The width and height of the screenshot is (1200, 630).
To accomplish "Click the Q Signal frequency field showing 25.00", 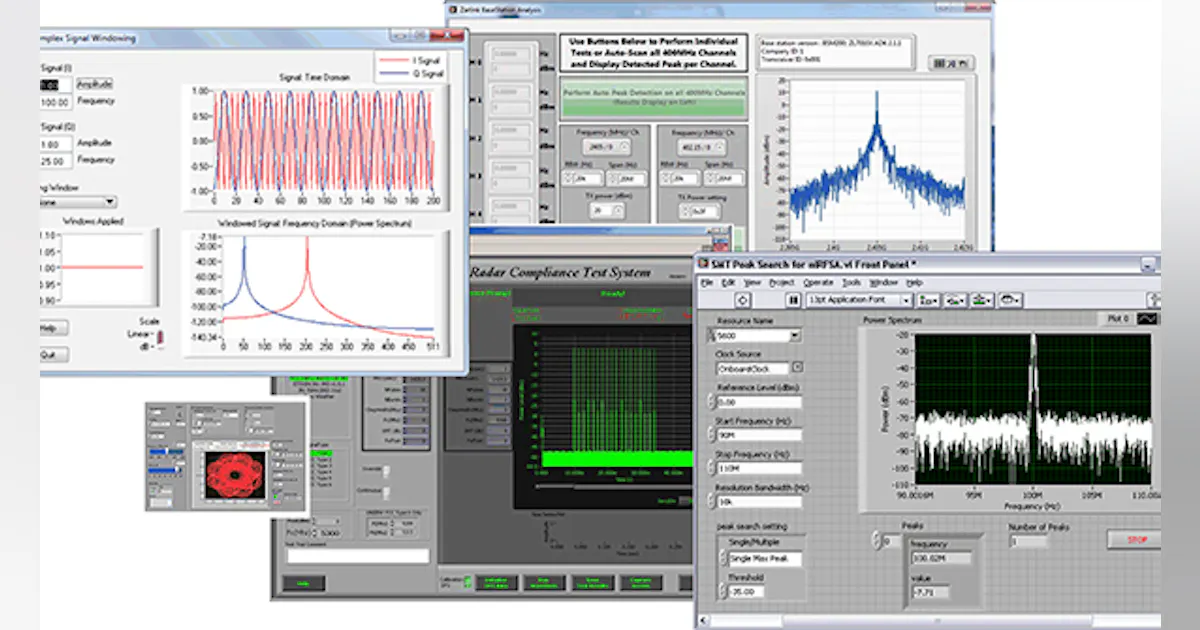I will [x=55, y=160].
